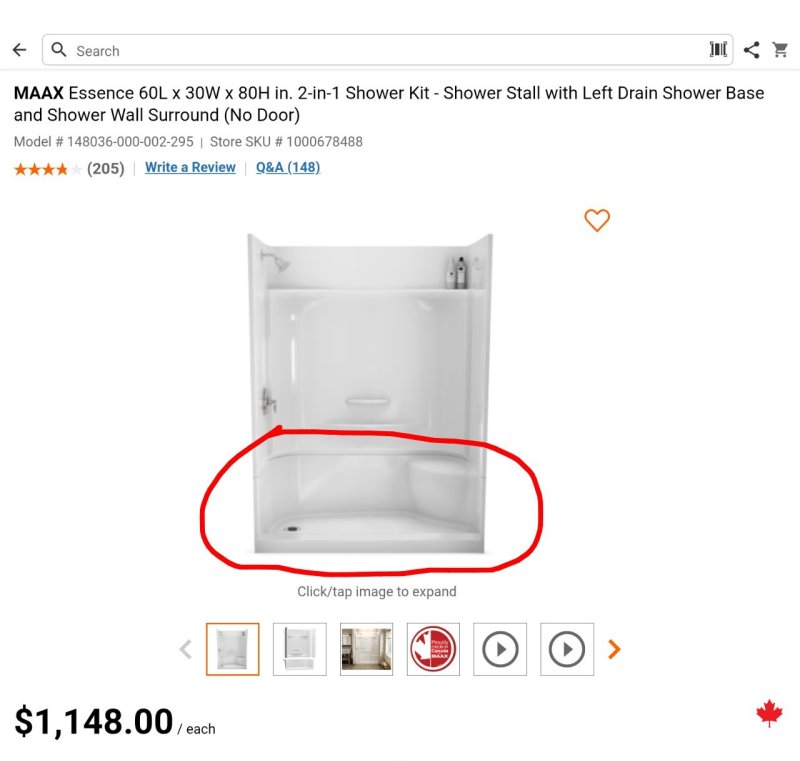Select the second shower thumbnail

300,649
